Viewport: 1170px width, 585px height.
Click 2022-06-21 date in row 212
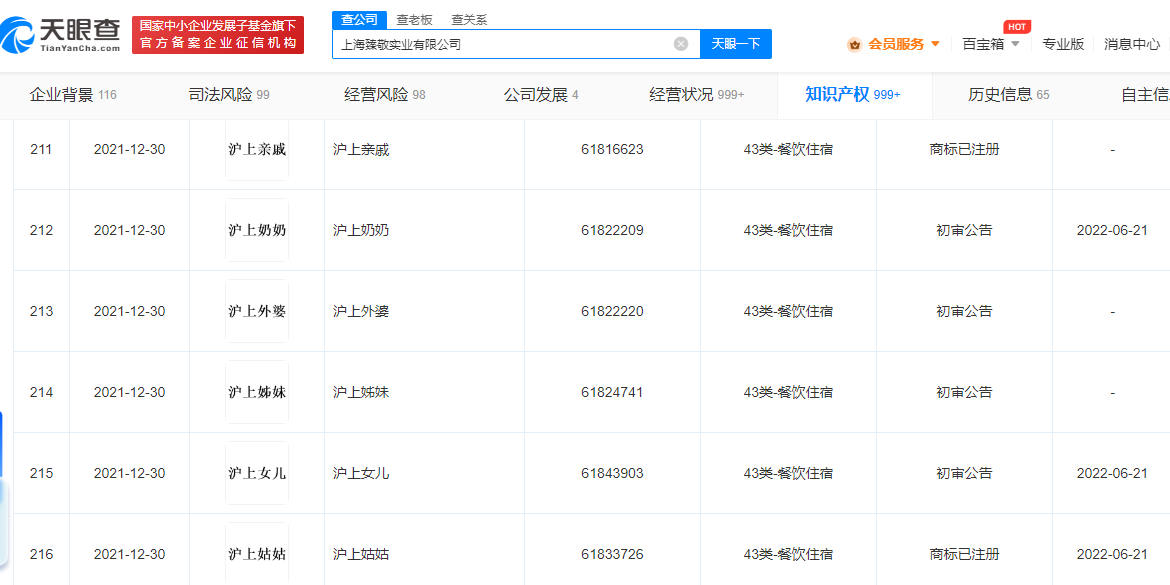[1112, 230]
